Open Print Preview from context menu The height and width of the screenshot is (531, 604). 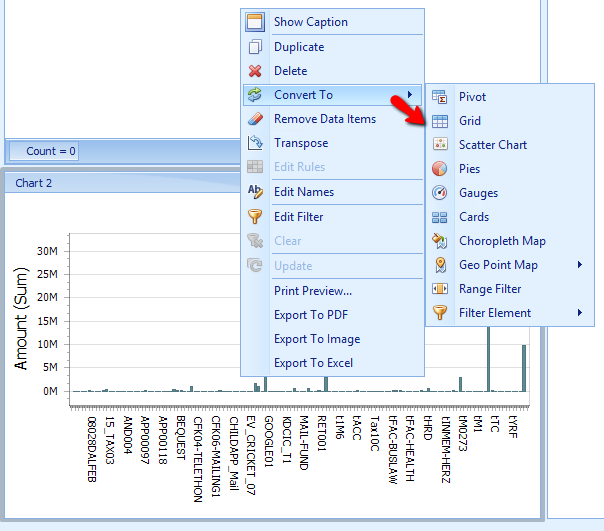313,291
